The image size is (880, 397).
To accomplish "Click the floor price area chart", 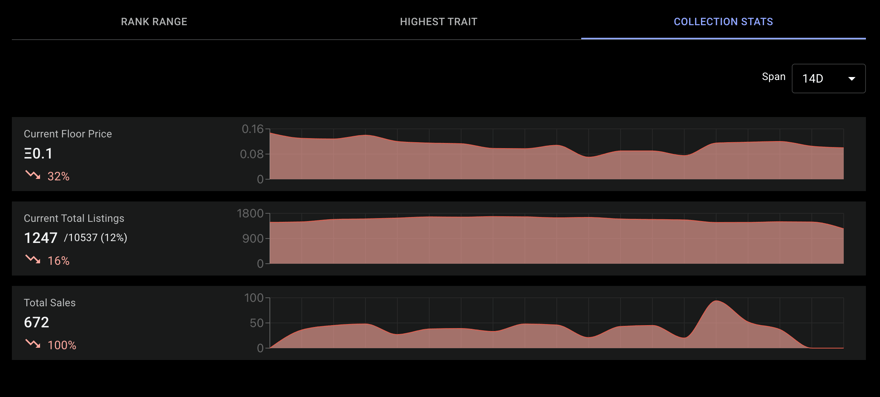I will click(557, 154).
